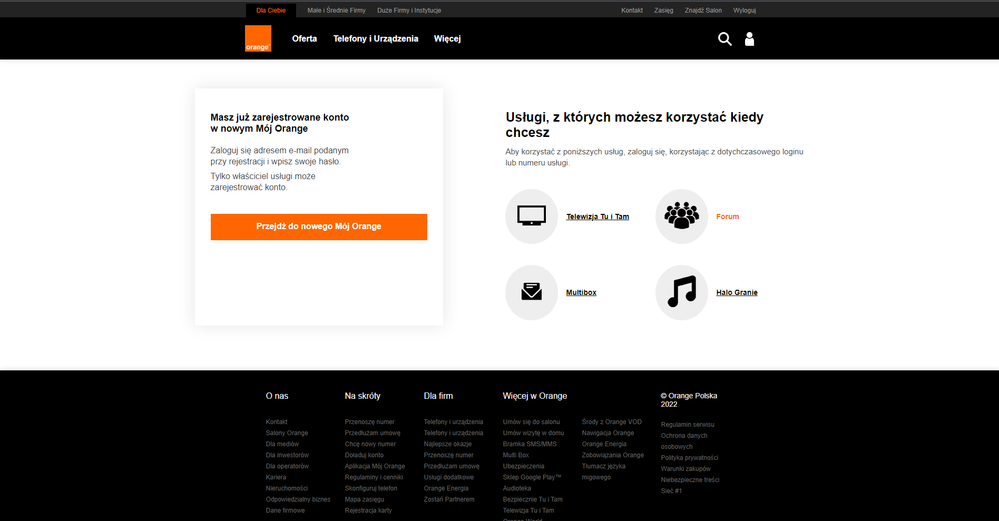Open the Znajdź Salon link
The height and width of the screenshot is (521, 999).
705,9
